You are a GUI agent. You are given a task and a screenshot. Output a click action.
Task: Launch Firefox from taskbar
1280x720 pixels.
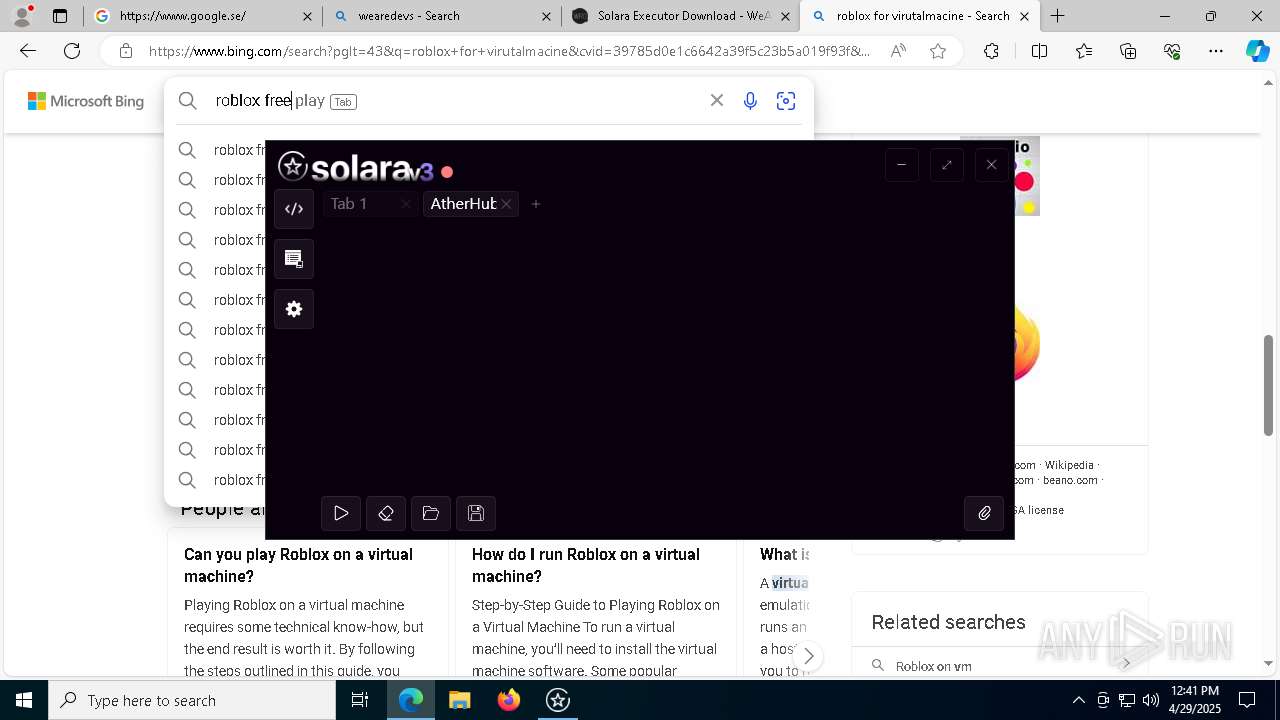[x=509, y=700]
